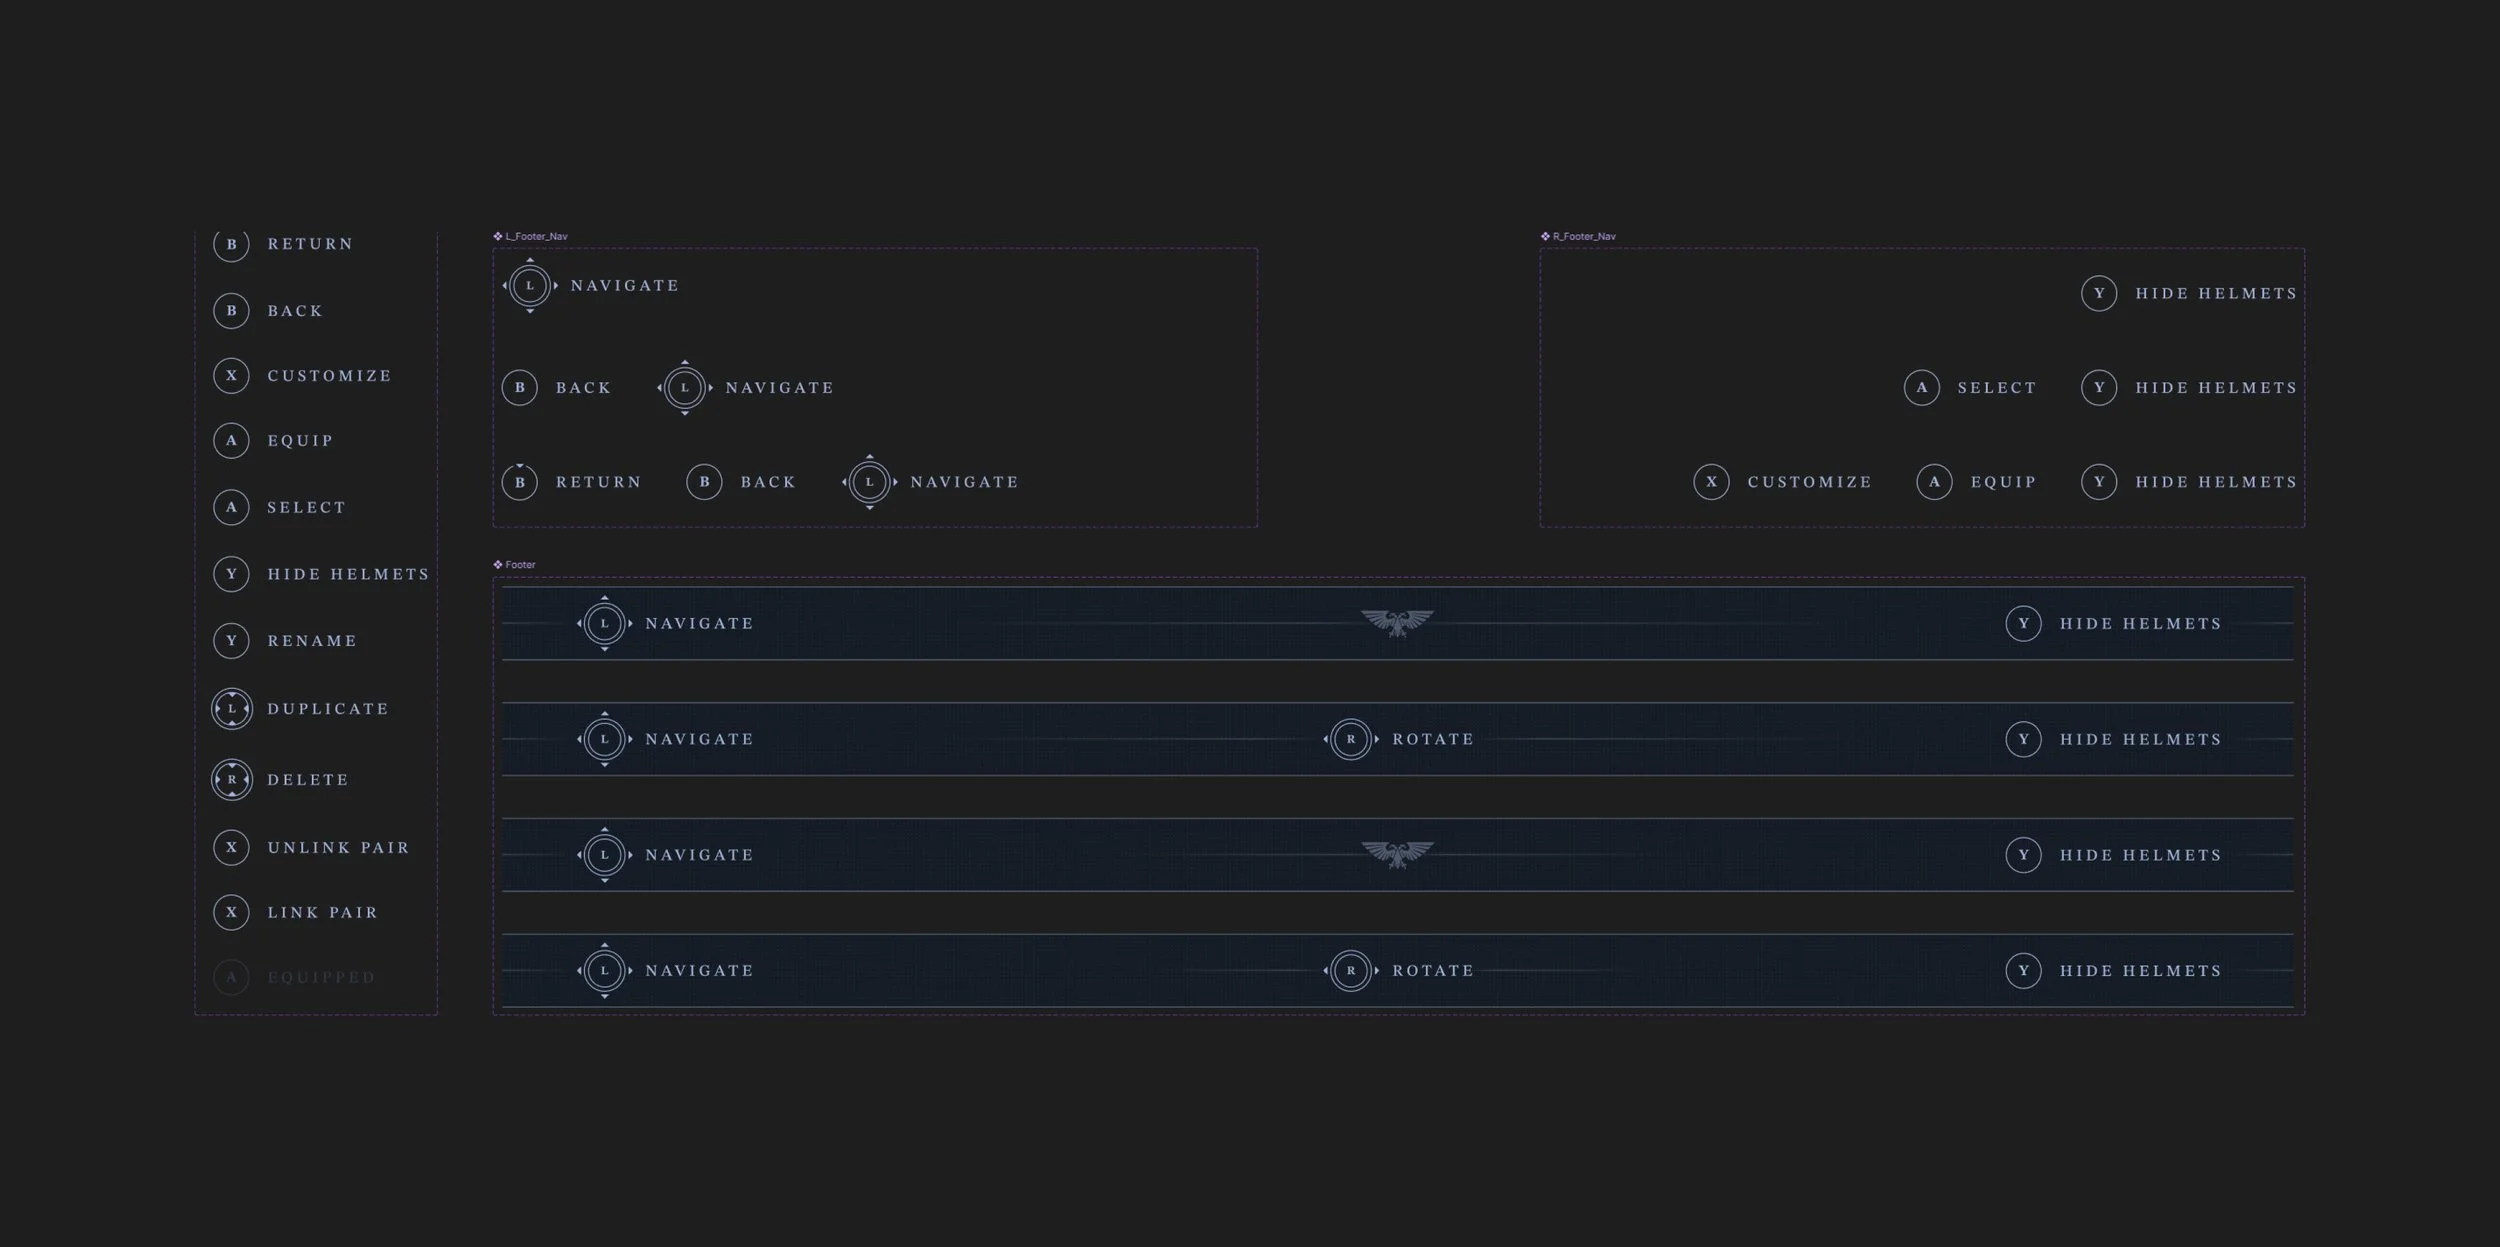This screenshot has width=2500, height=1247.
Task: Click the X icon beside CUSTOMIZE in left list
Action: coord(231,376)
